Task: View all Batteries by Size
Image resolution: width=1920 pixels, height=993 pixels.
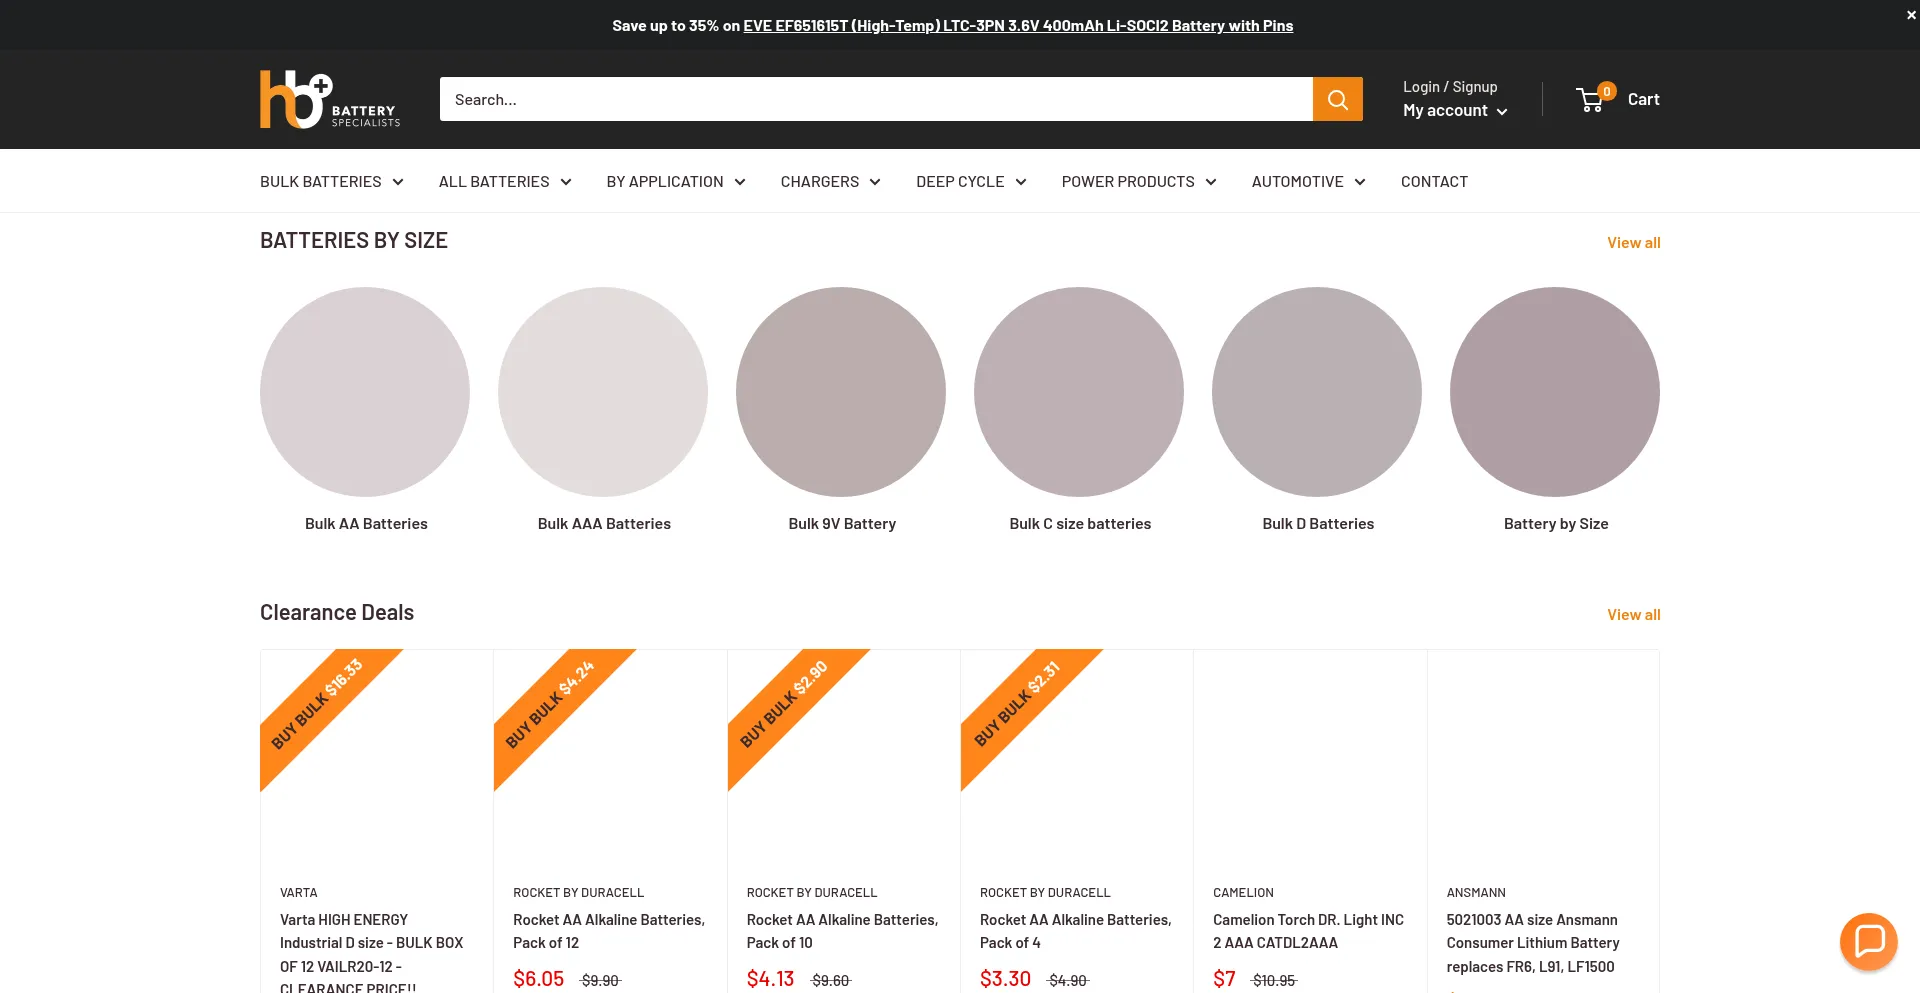Action: (1634, 243)
